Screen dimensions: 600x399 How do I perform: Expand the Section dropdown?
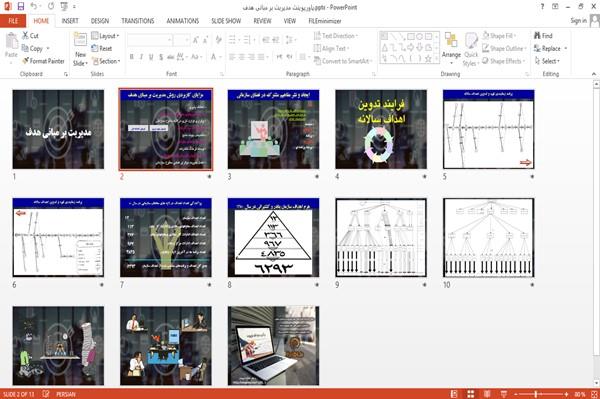106,61
